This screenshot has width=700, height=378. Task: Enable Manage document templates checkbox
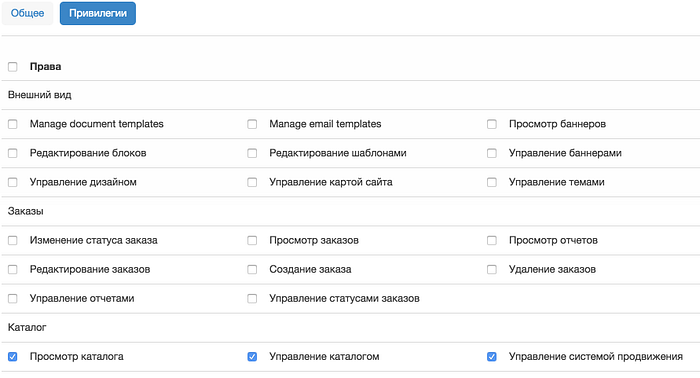coord(12,124)
